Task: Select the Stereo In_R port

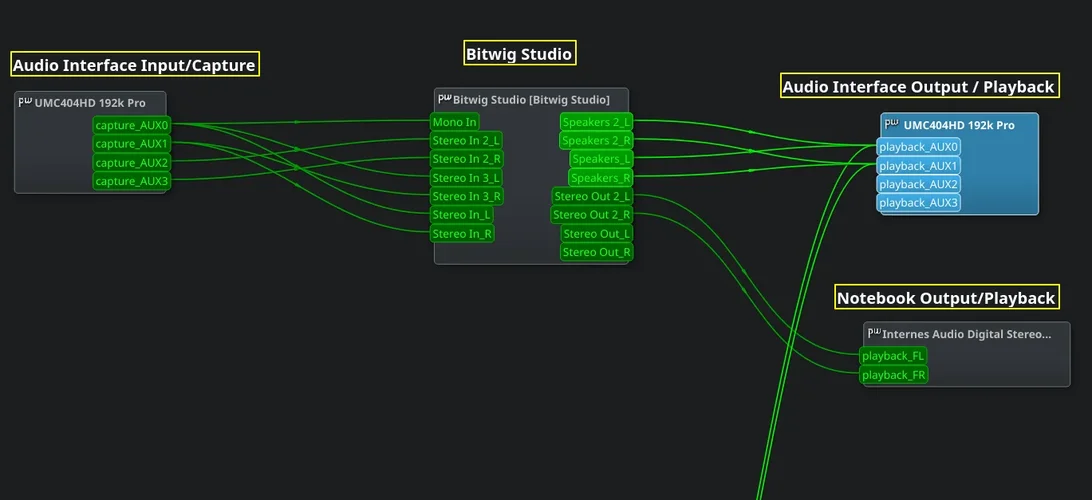Action: click(x=462, y=233)
